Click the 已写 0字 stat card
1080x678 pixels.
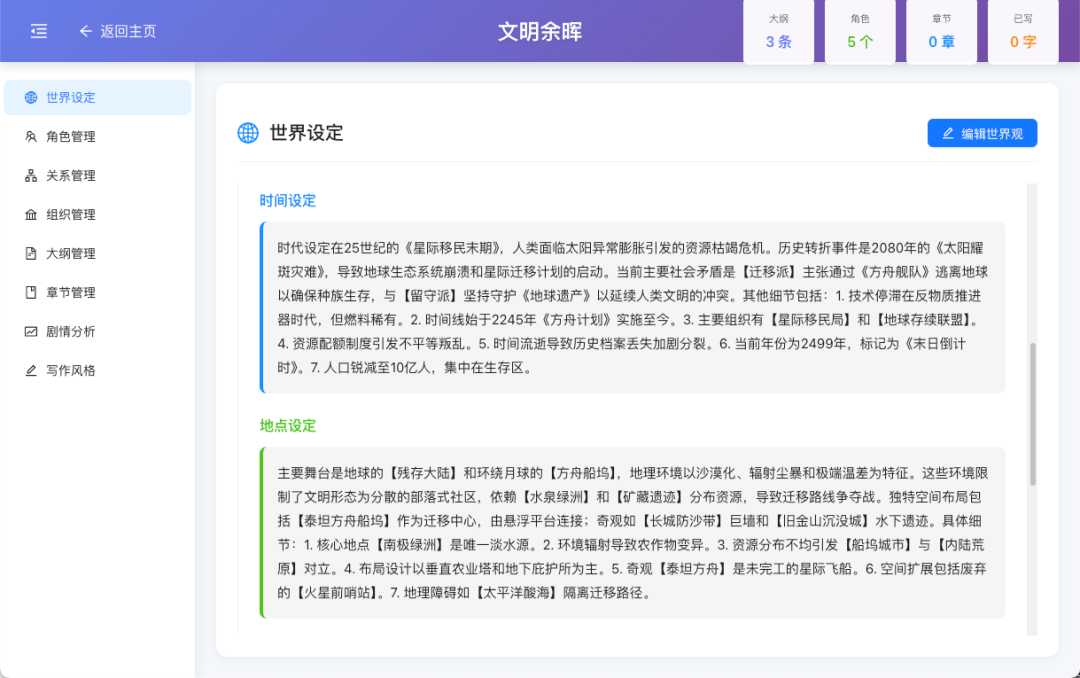(x=1022, y=31)
